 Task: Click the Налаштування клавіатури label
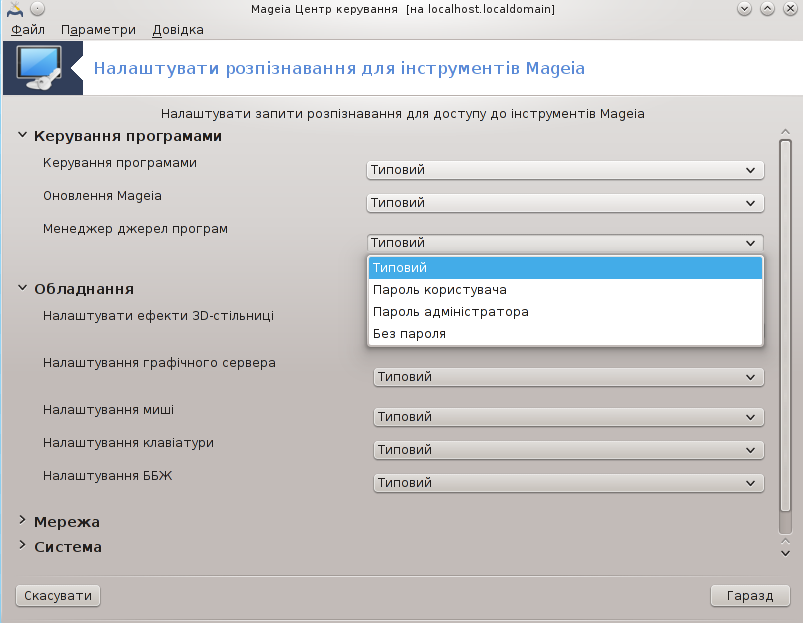tap(128, 443)
